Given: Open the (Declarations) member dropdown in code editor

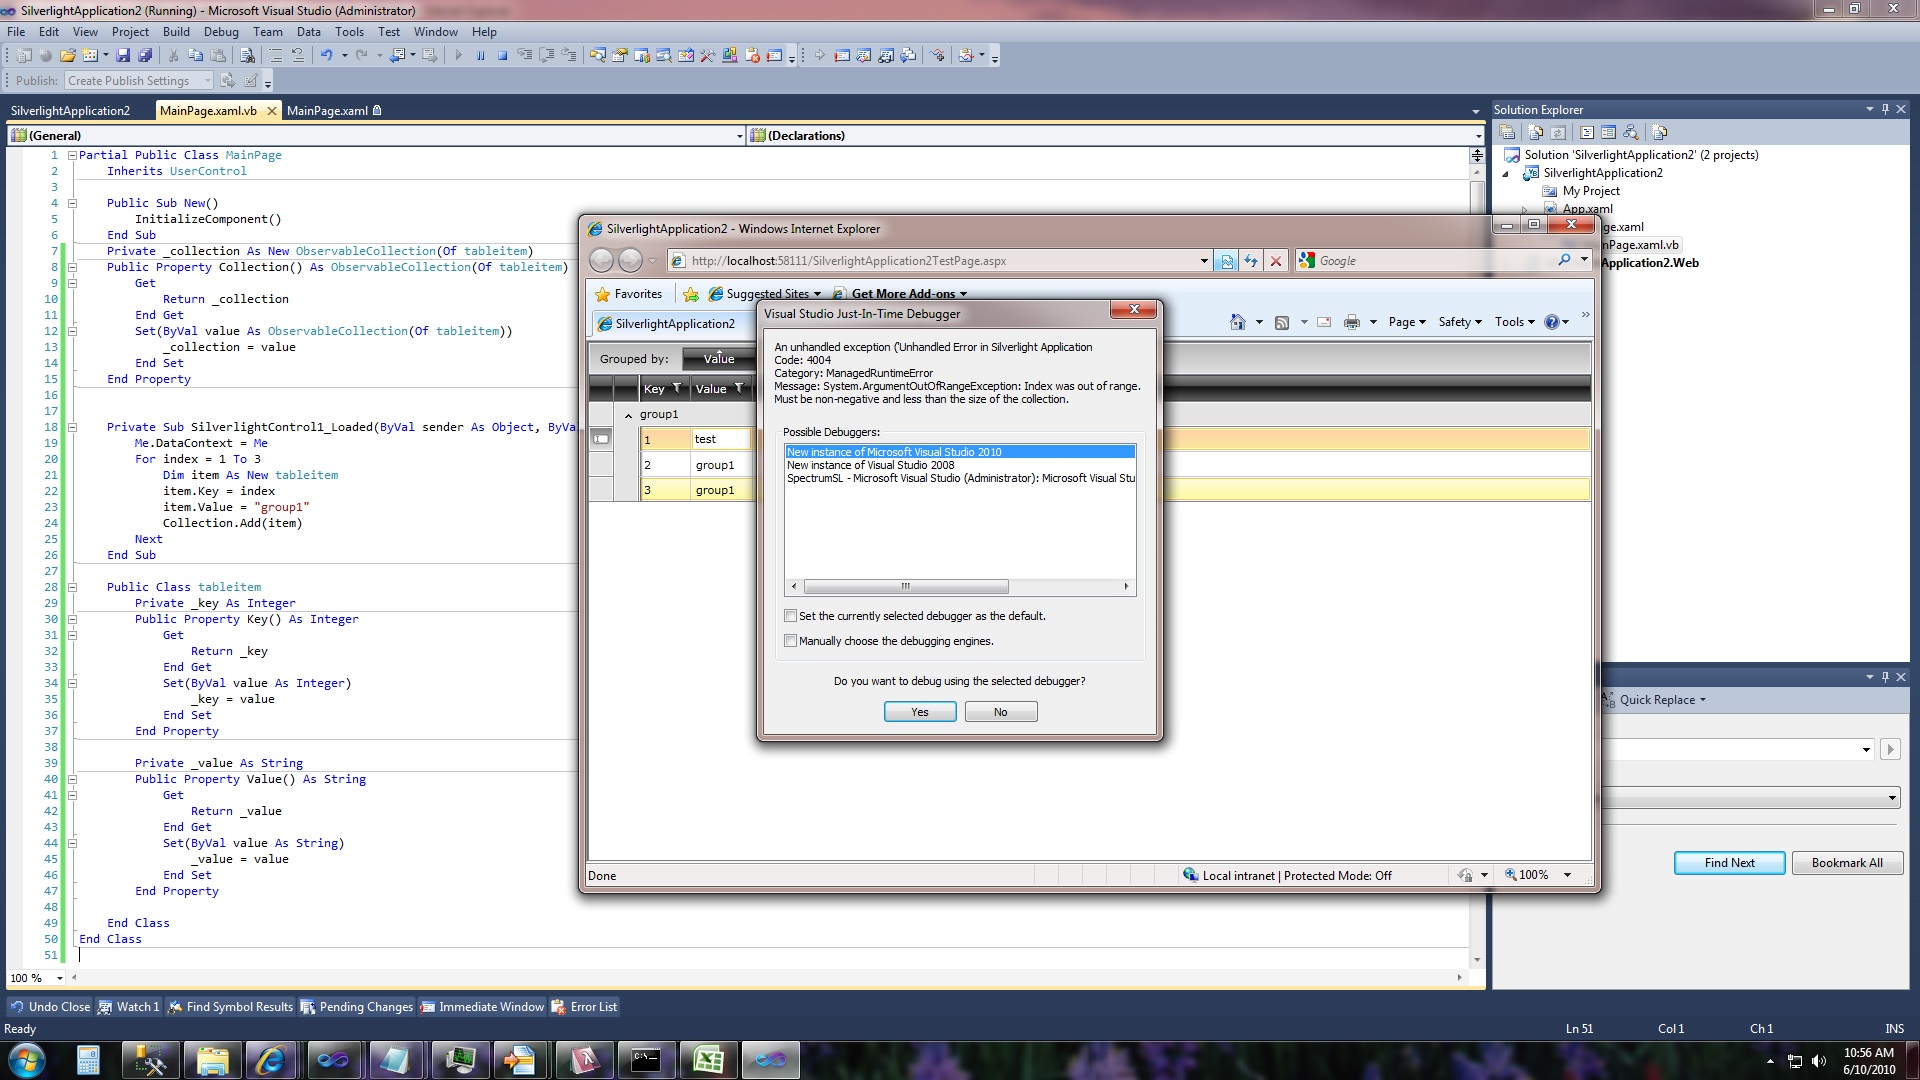Looking at the screenshot, I should click(1478, 136).
